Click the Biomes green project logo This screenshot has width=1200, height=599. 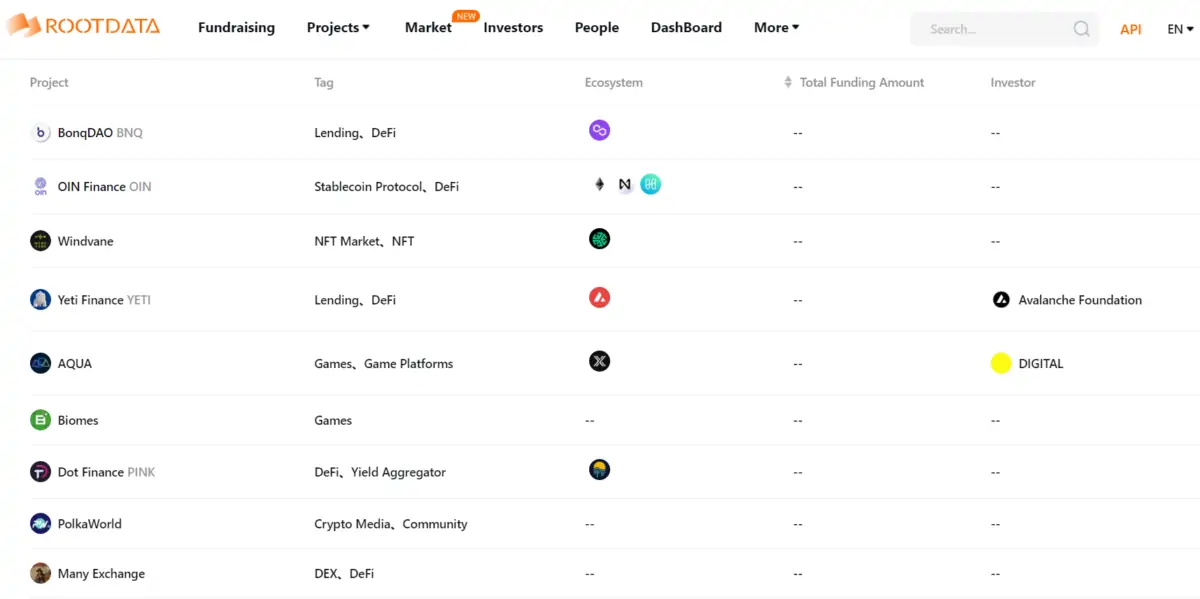click(x=40, y=420)
